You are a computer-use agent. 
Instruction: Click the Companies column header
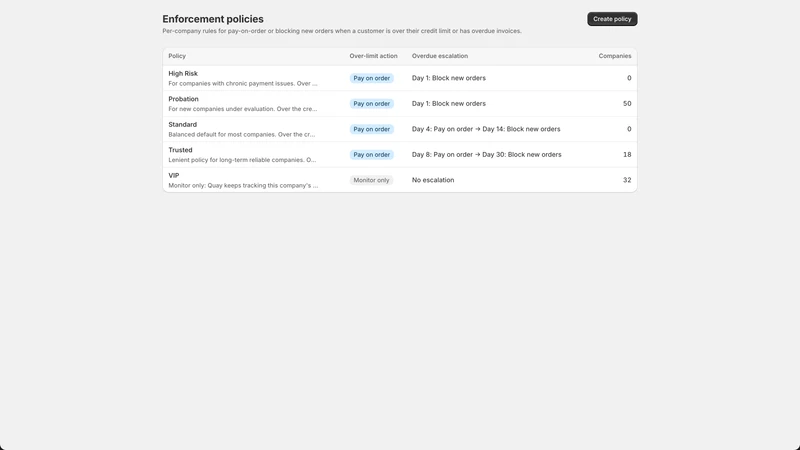615,56
